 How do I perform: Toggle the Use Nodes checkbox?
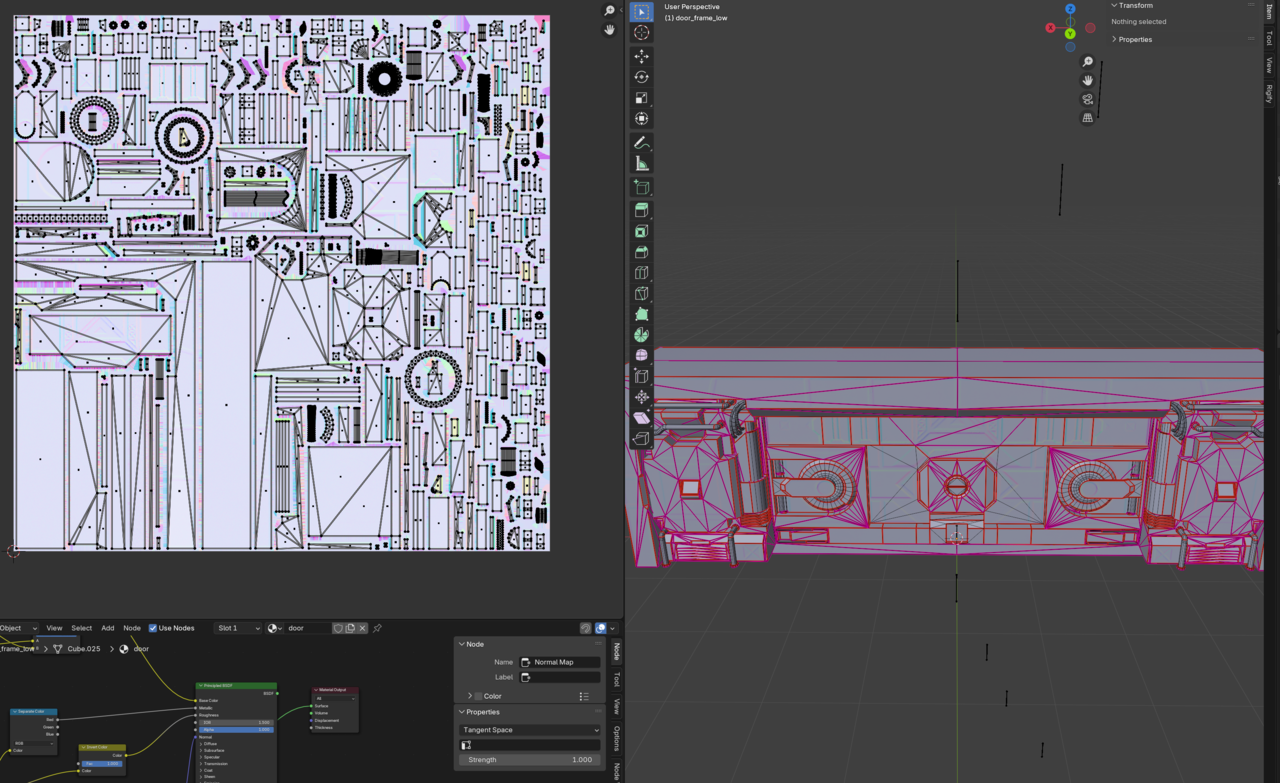[x=152, y=628]
